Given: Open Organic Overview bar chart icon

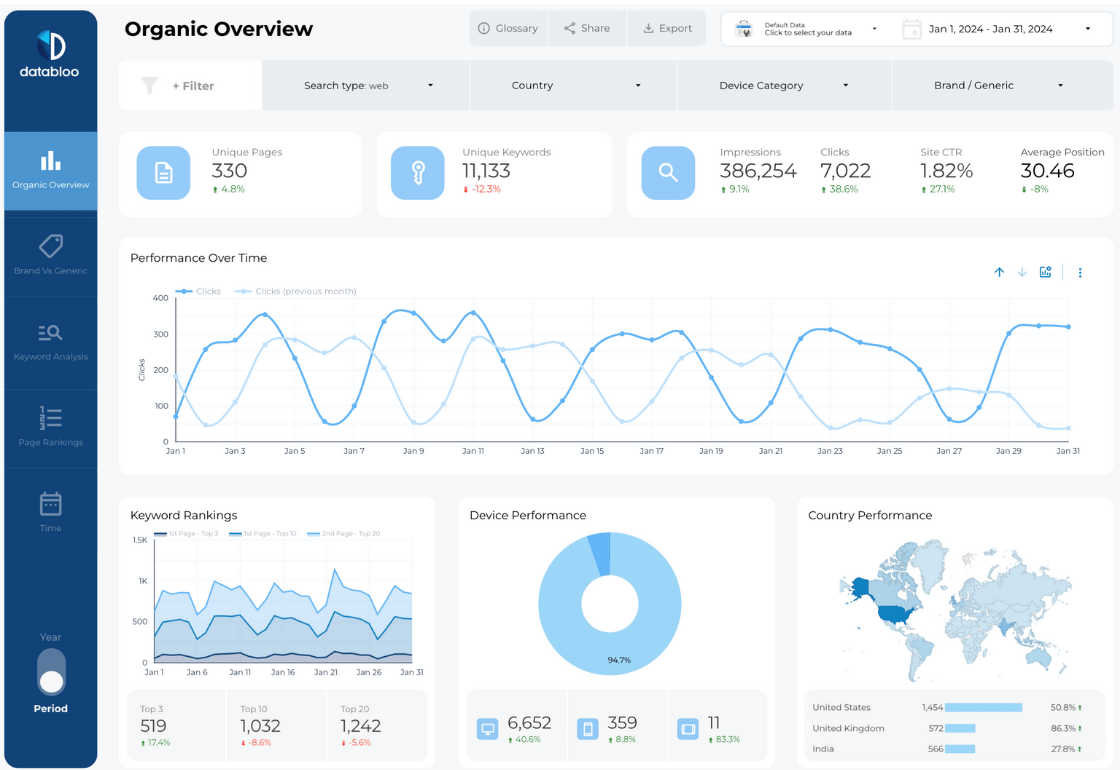Looking at the screenshot, I should [51, 161].
